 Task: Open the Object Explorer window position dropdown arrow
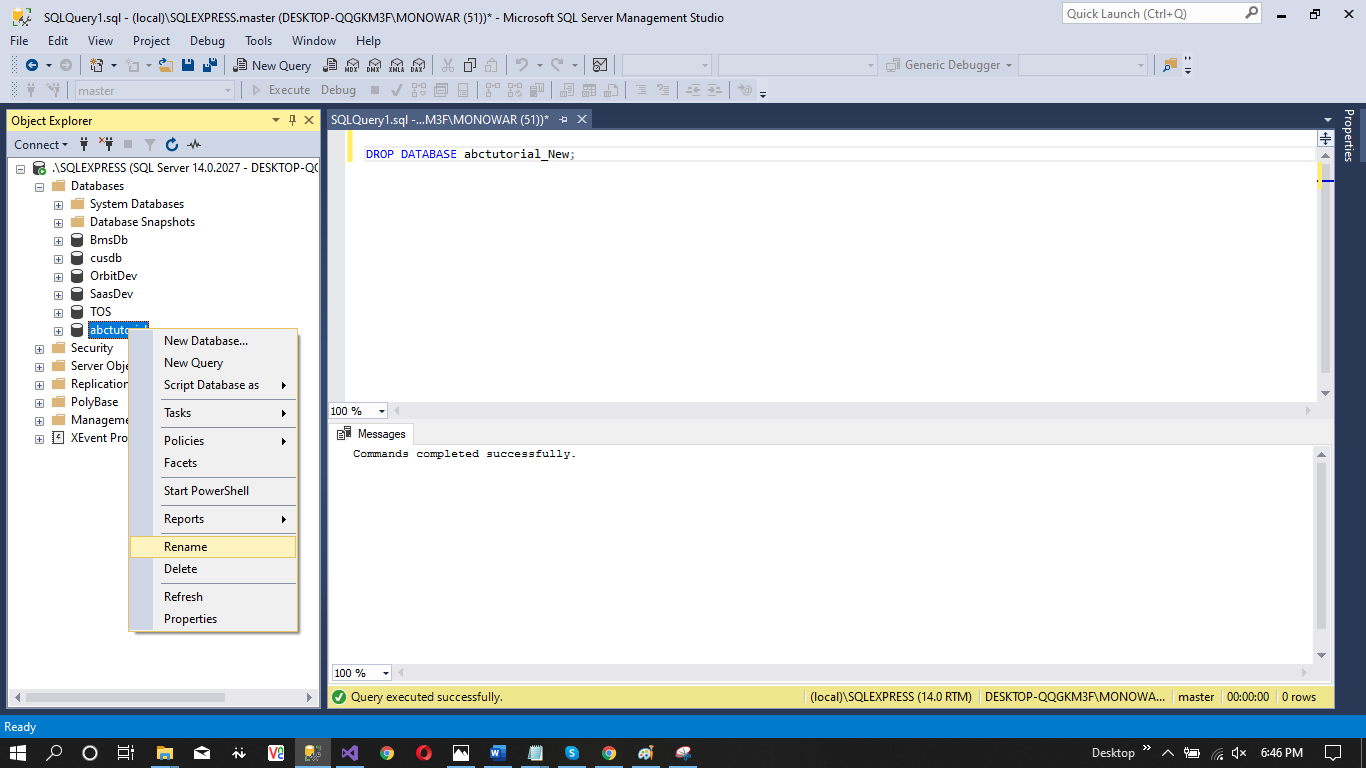276,120
